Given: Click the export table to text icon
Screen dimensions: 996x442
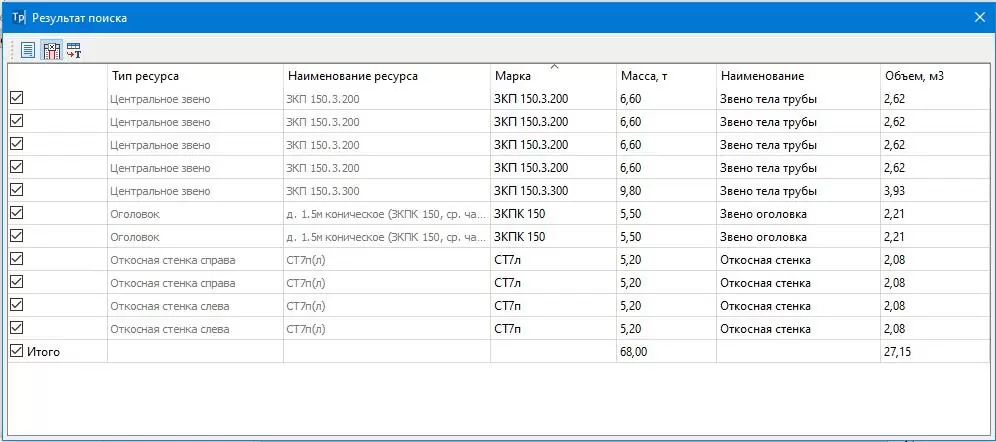Looking at the screenshot, I should click(74, 51).
